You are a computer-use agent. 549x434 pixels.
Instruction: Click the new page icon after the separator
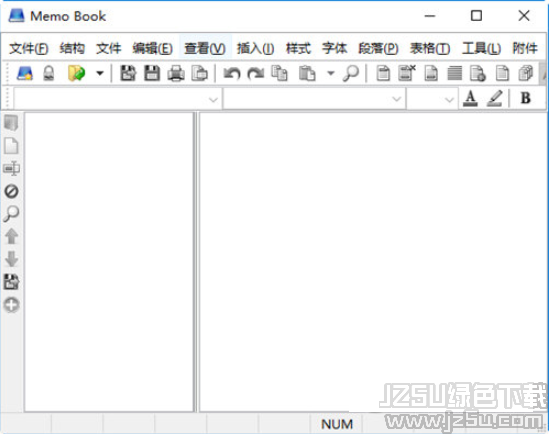click(x=383, y=74)
